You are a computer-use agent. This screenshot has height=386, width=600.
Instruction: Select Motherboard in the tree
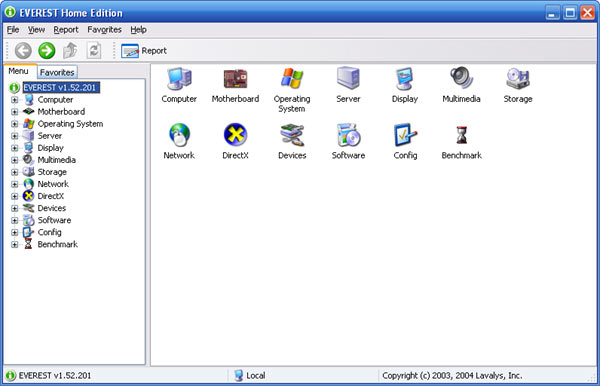click(x=61, y=112)
